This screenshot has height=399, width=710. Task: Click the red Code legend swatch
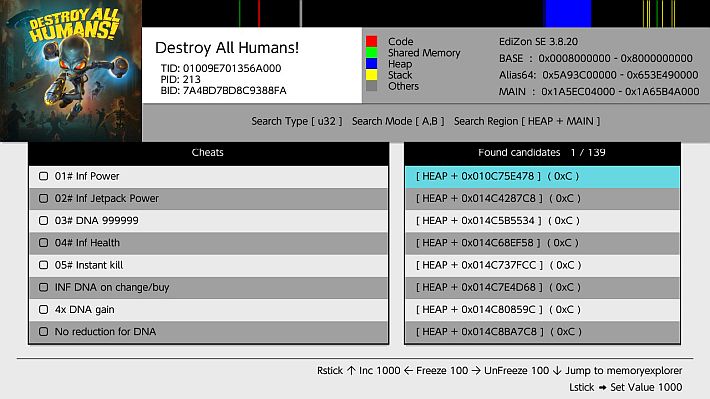371,41
